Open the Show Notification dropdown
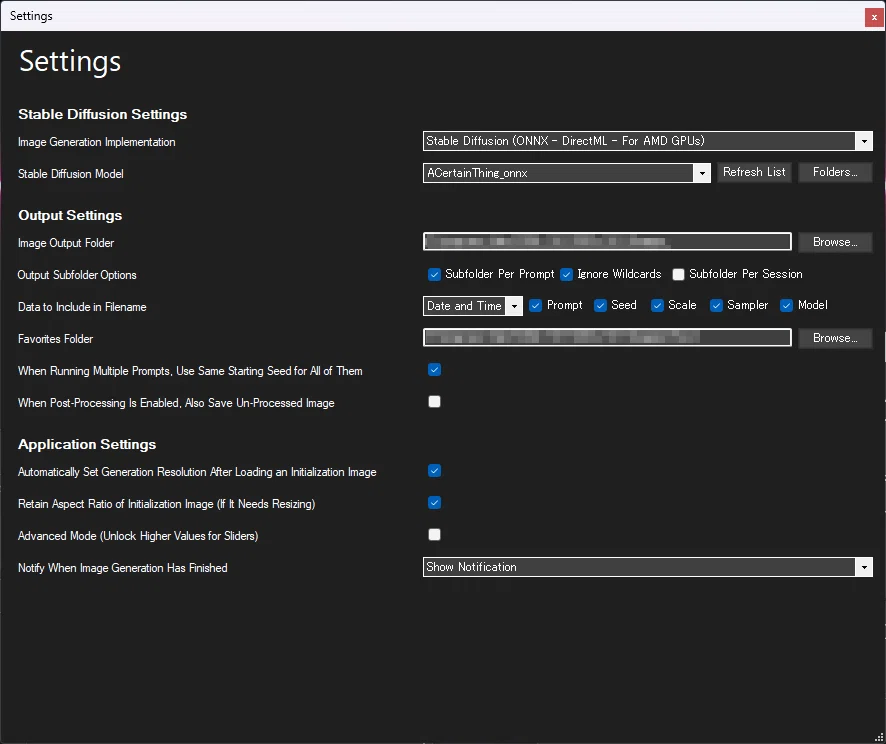This screenshot has width=886, height=744. click(648, 567)
